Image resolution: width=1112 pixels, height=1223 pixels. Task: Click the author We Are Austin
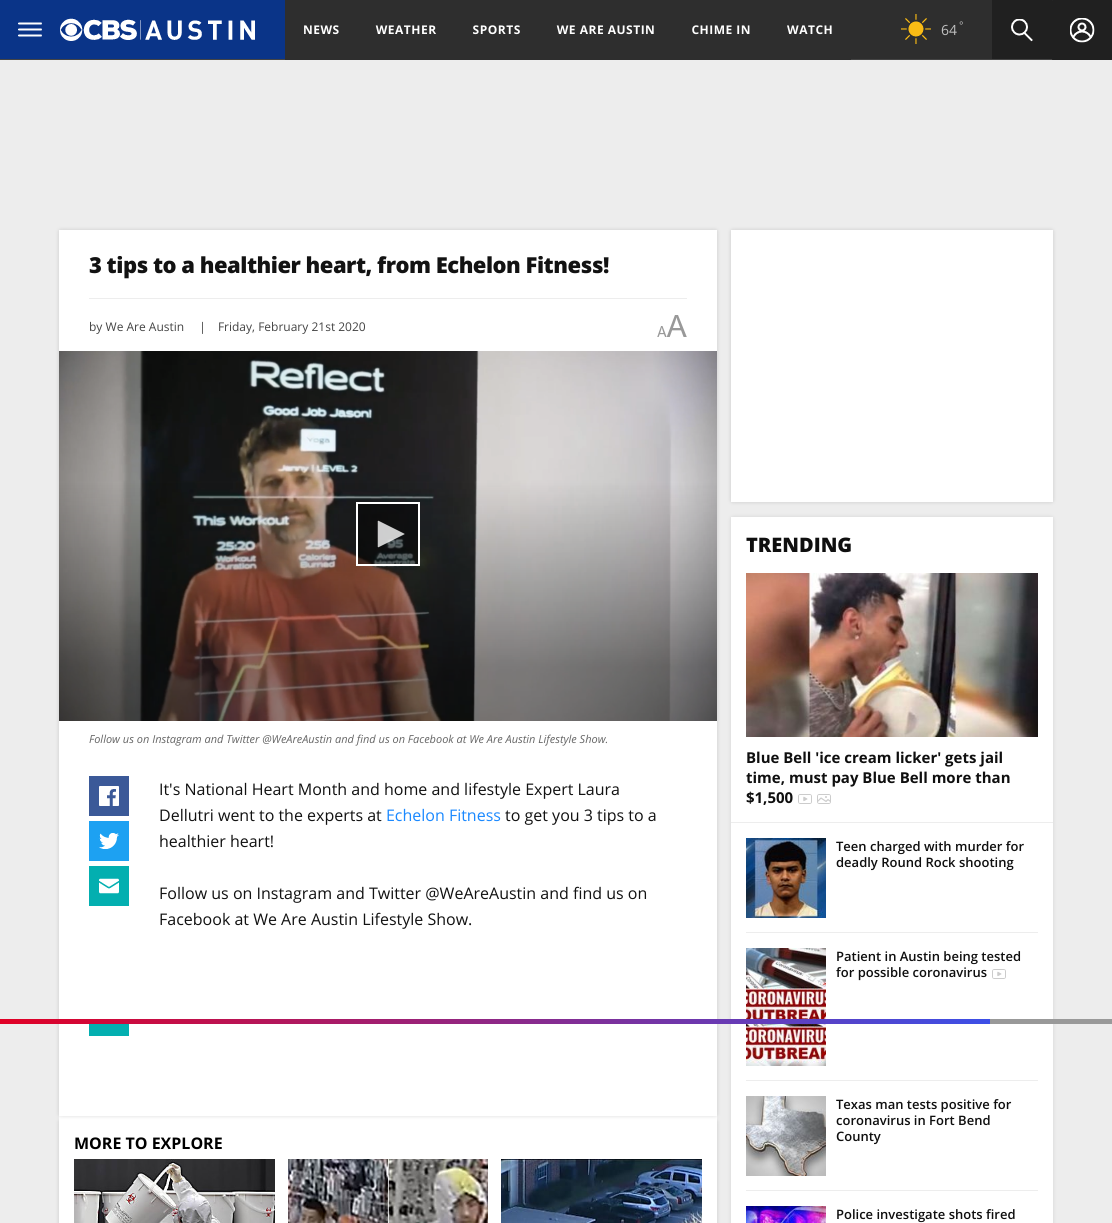[x=144, y=327]
